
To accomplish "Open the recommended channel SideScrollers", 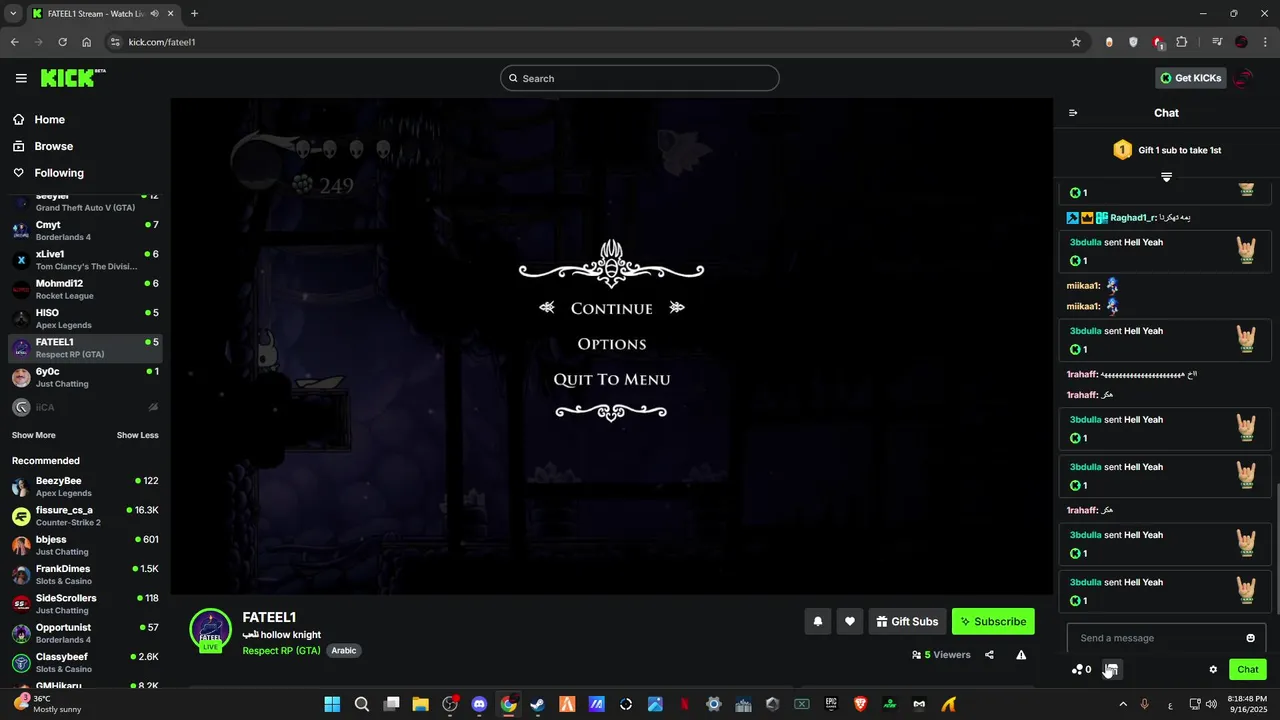I will (85, 604).
